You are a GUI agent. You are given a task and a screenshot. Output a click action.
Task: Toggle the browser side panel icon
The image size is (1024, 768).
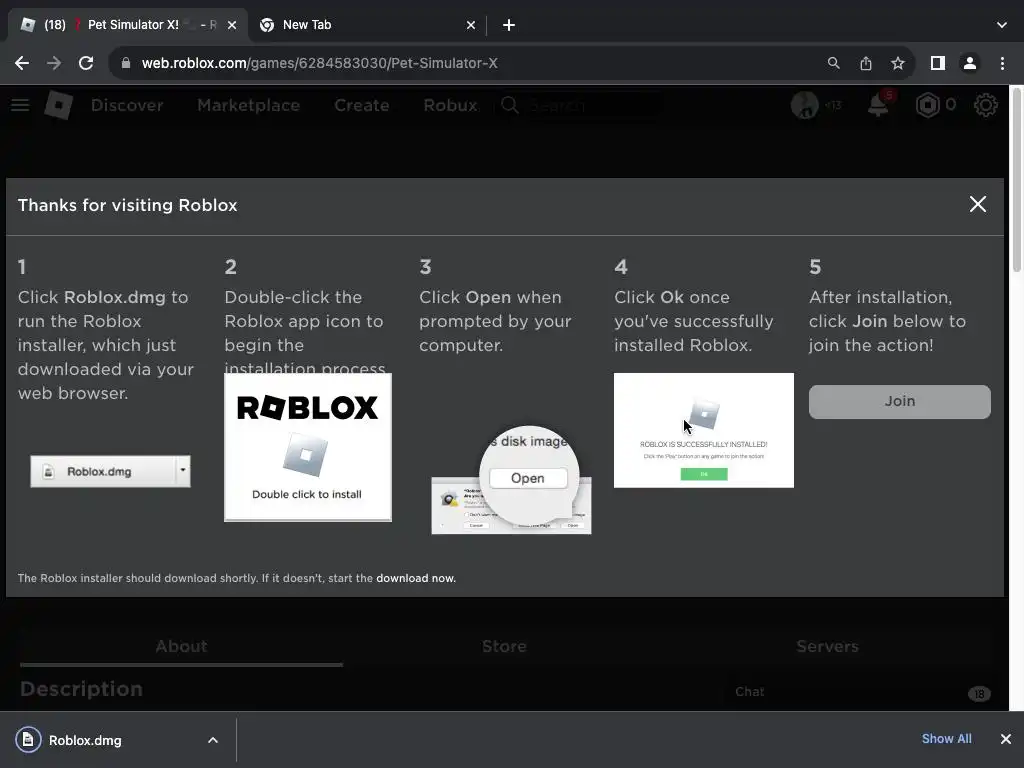click(x=937, y=63)
